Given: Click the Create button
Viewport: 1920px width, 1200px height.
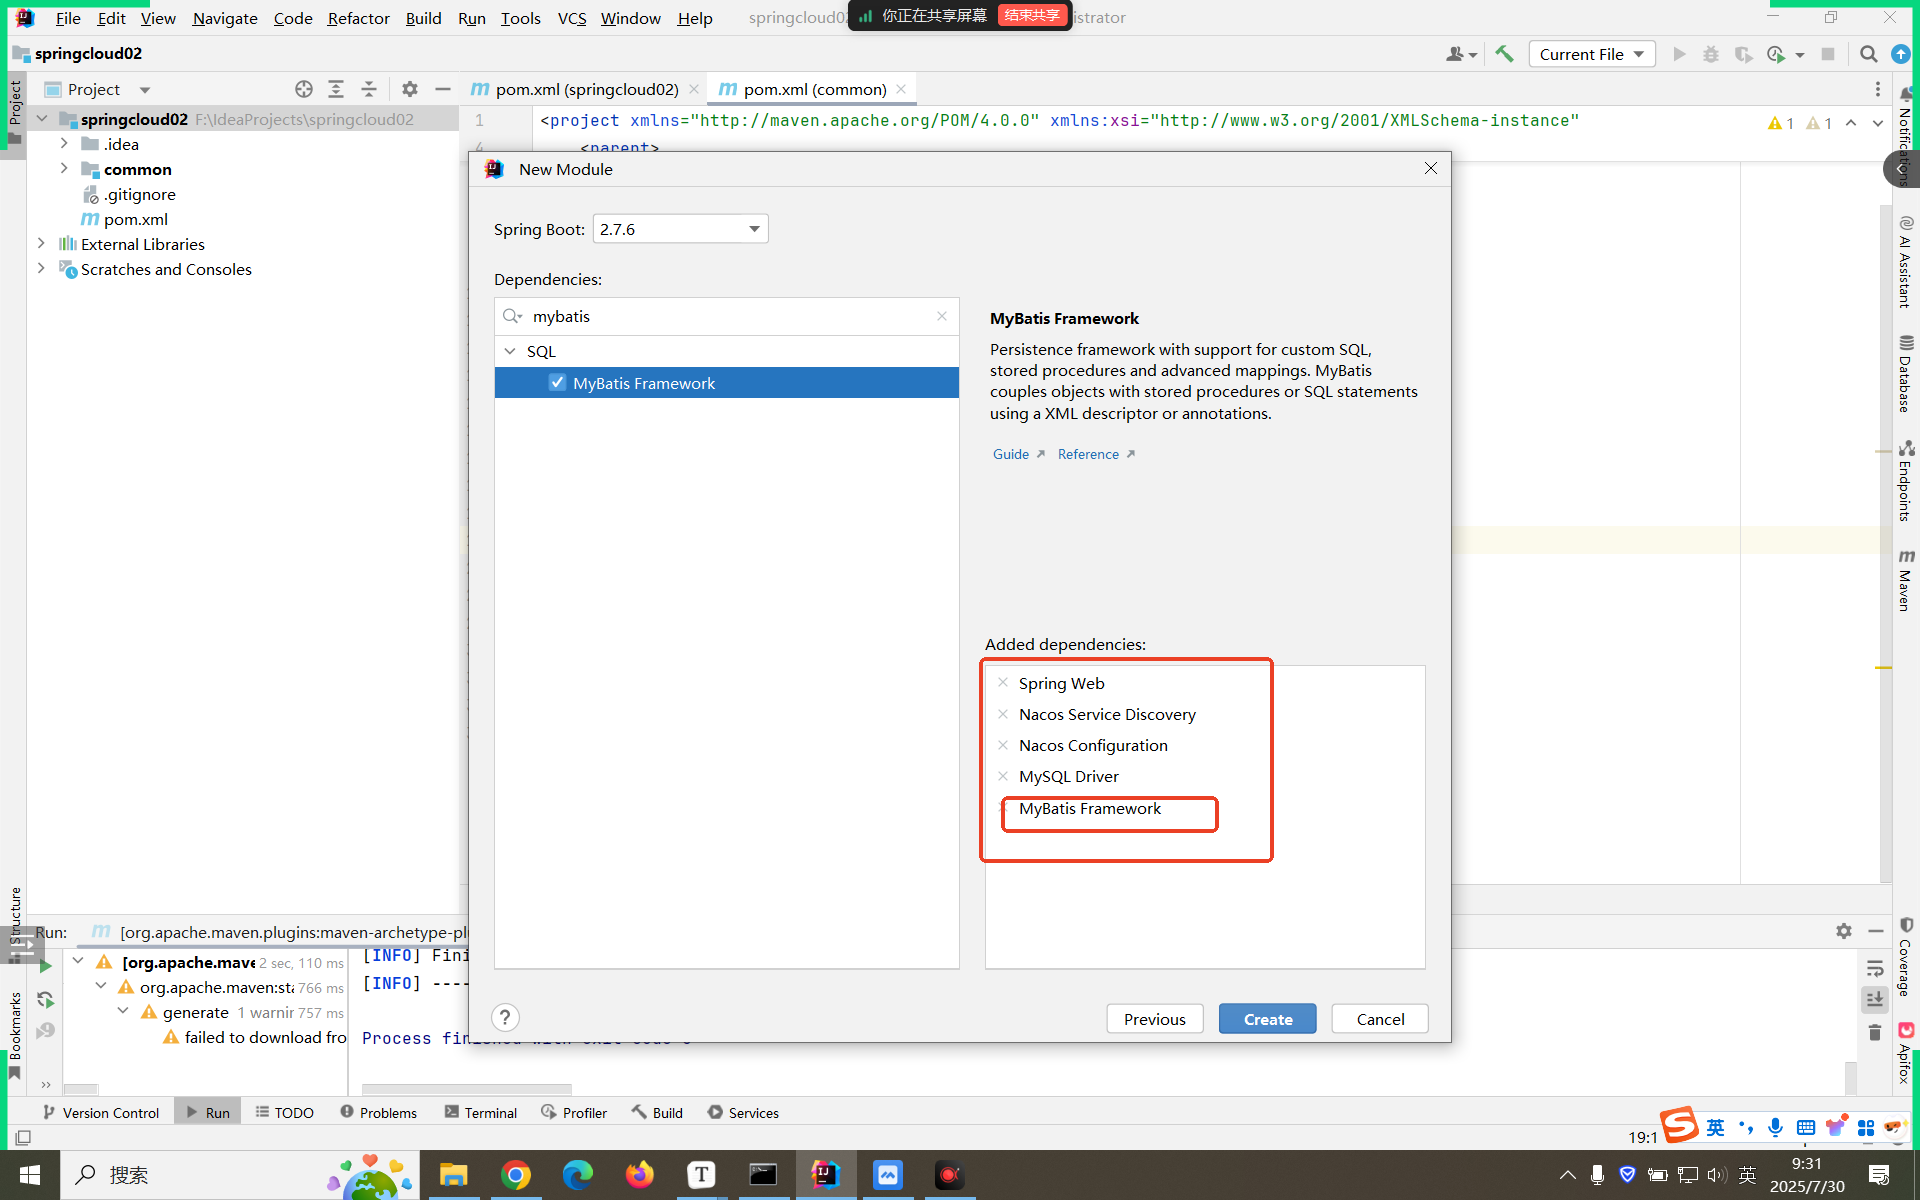Looking at the screenshot, I should tap(1267, 1019).
